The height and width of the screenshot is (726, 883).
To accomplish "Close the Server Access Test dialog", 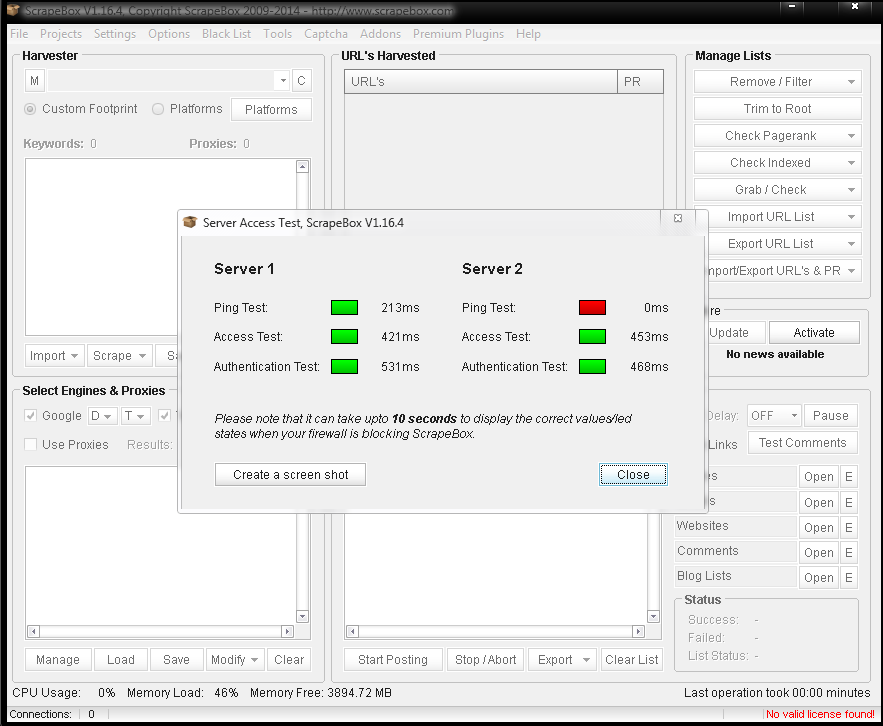I will [x=633, y=474].
